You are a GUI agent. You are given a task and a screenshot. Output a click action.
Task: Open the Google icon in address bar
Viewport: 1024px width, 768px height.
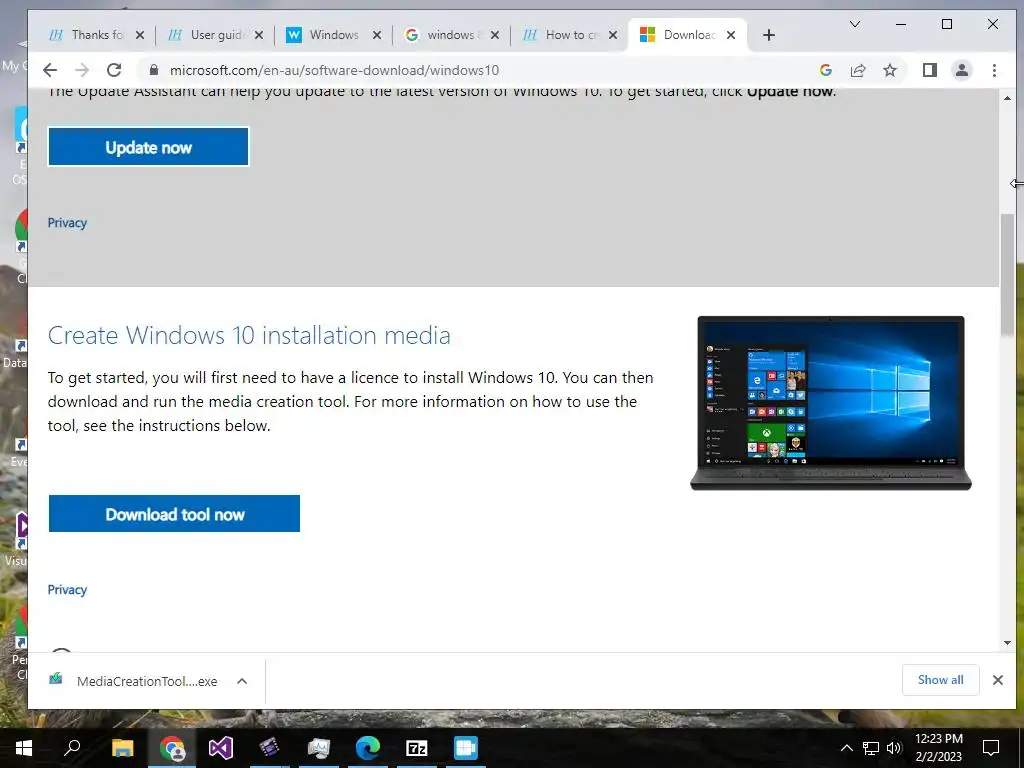(825, 71)
